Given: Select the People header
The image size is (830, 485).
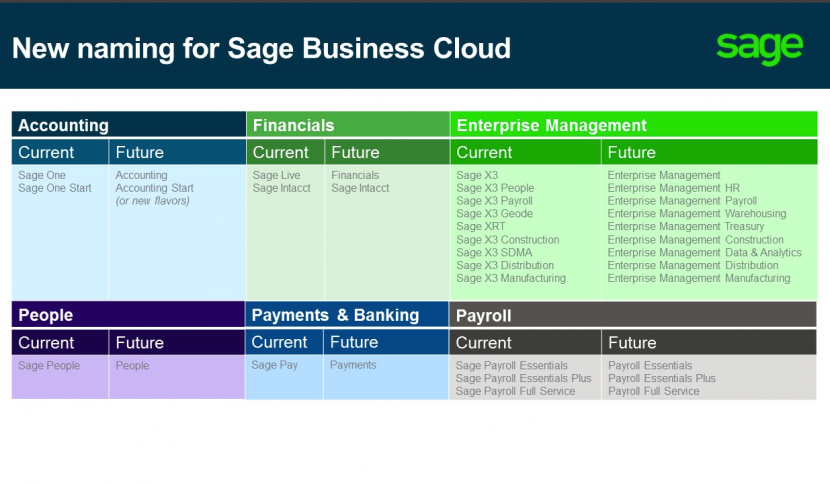Looking at the screenshot, I should pos(128,315).
